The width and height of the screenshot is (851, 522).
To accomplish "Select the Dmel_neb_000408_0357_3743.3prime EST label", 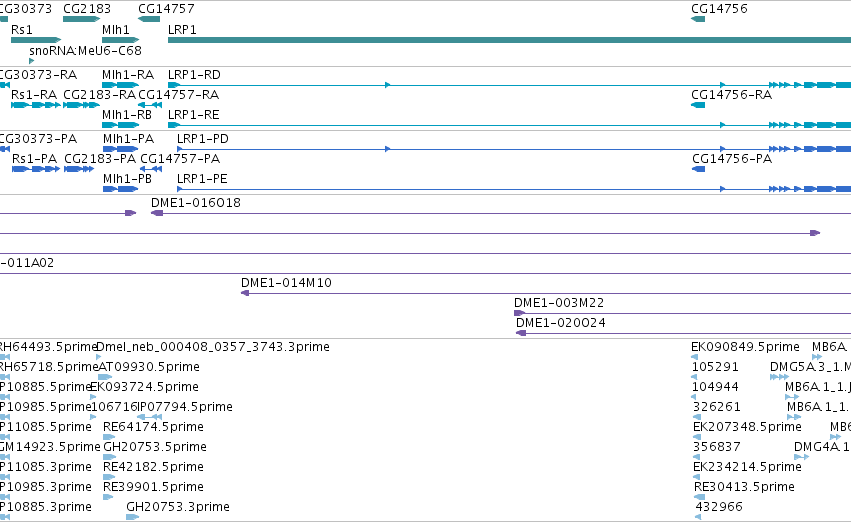I will [213, 346].
